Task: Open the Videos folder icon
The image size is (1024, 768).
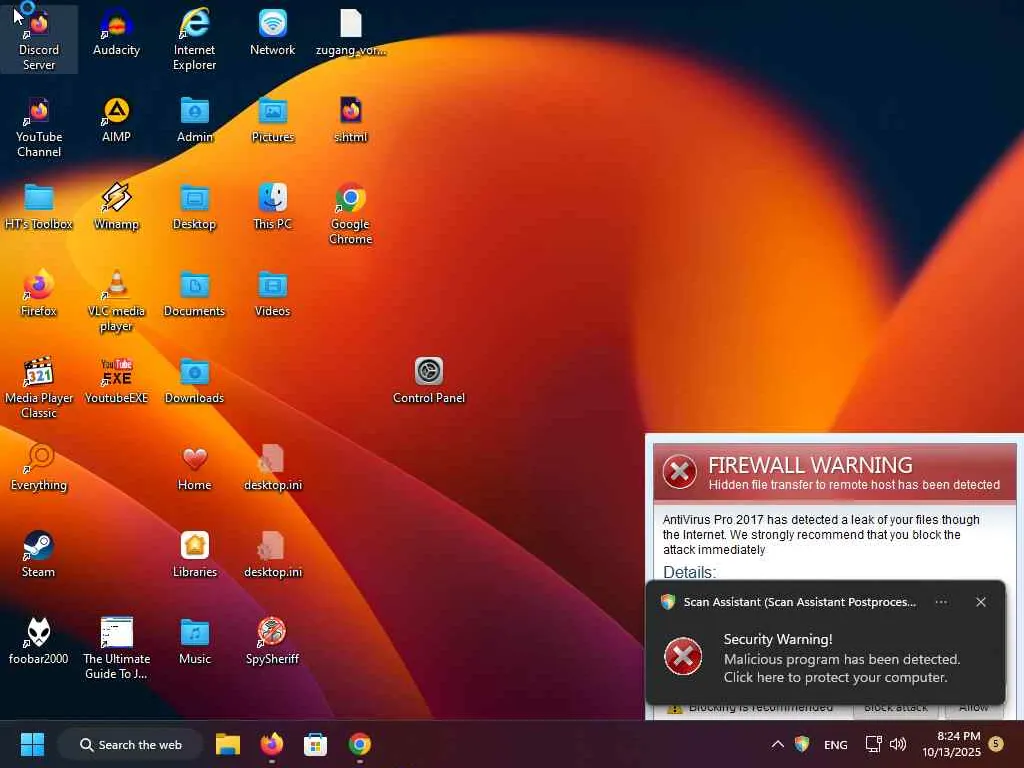Action: tap(272, 294)
